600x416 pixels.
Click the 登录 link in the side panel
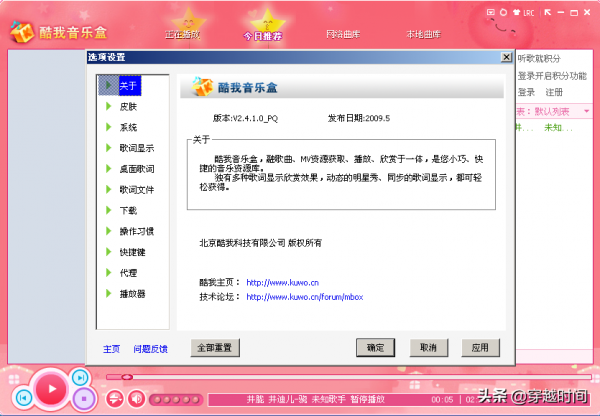[526, 92]
